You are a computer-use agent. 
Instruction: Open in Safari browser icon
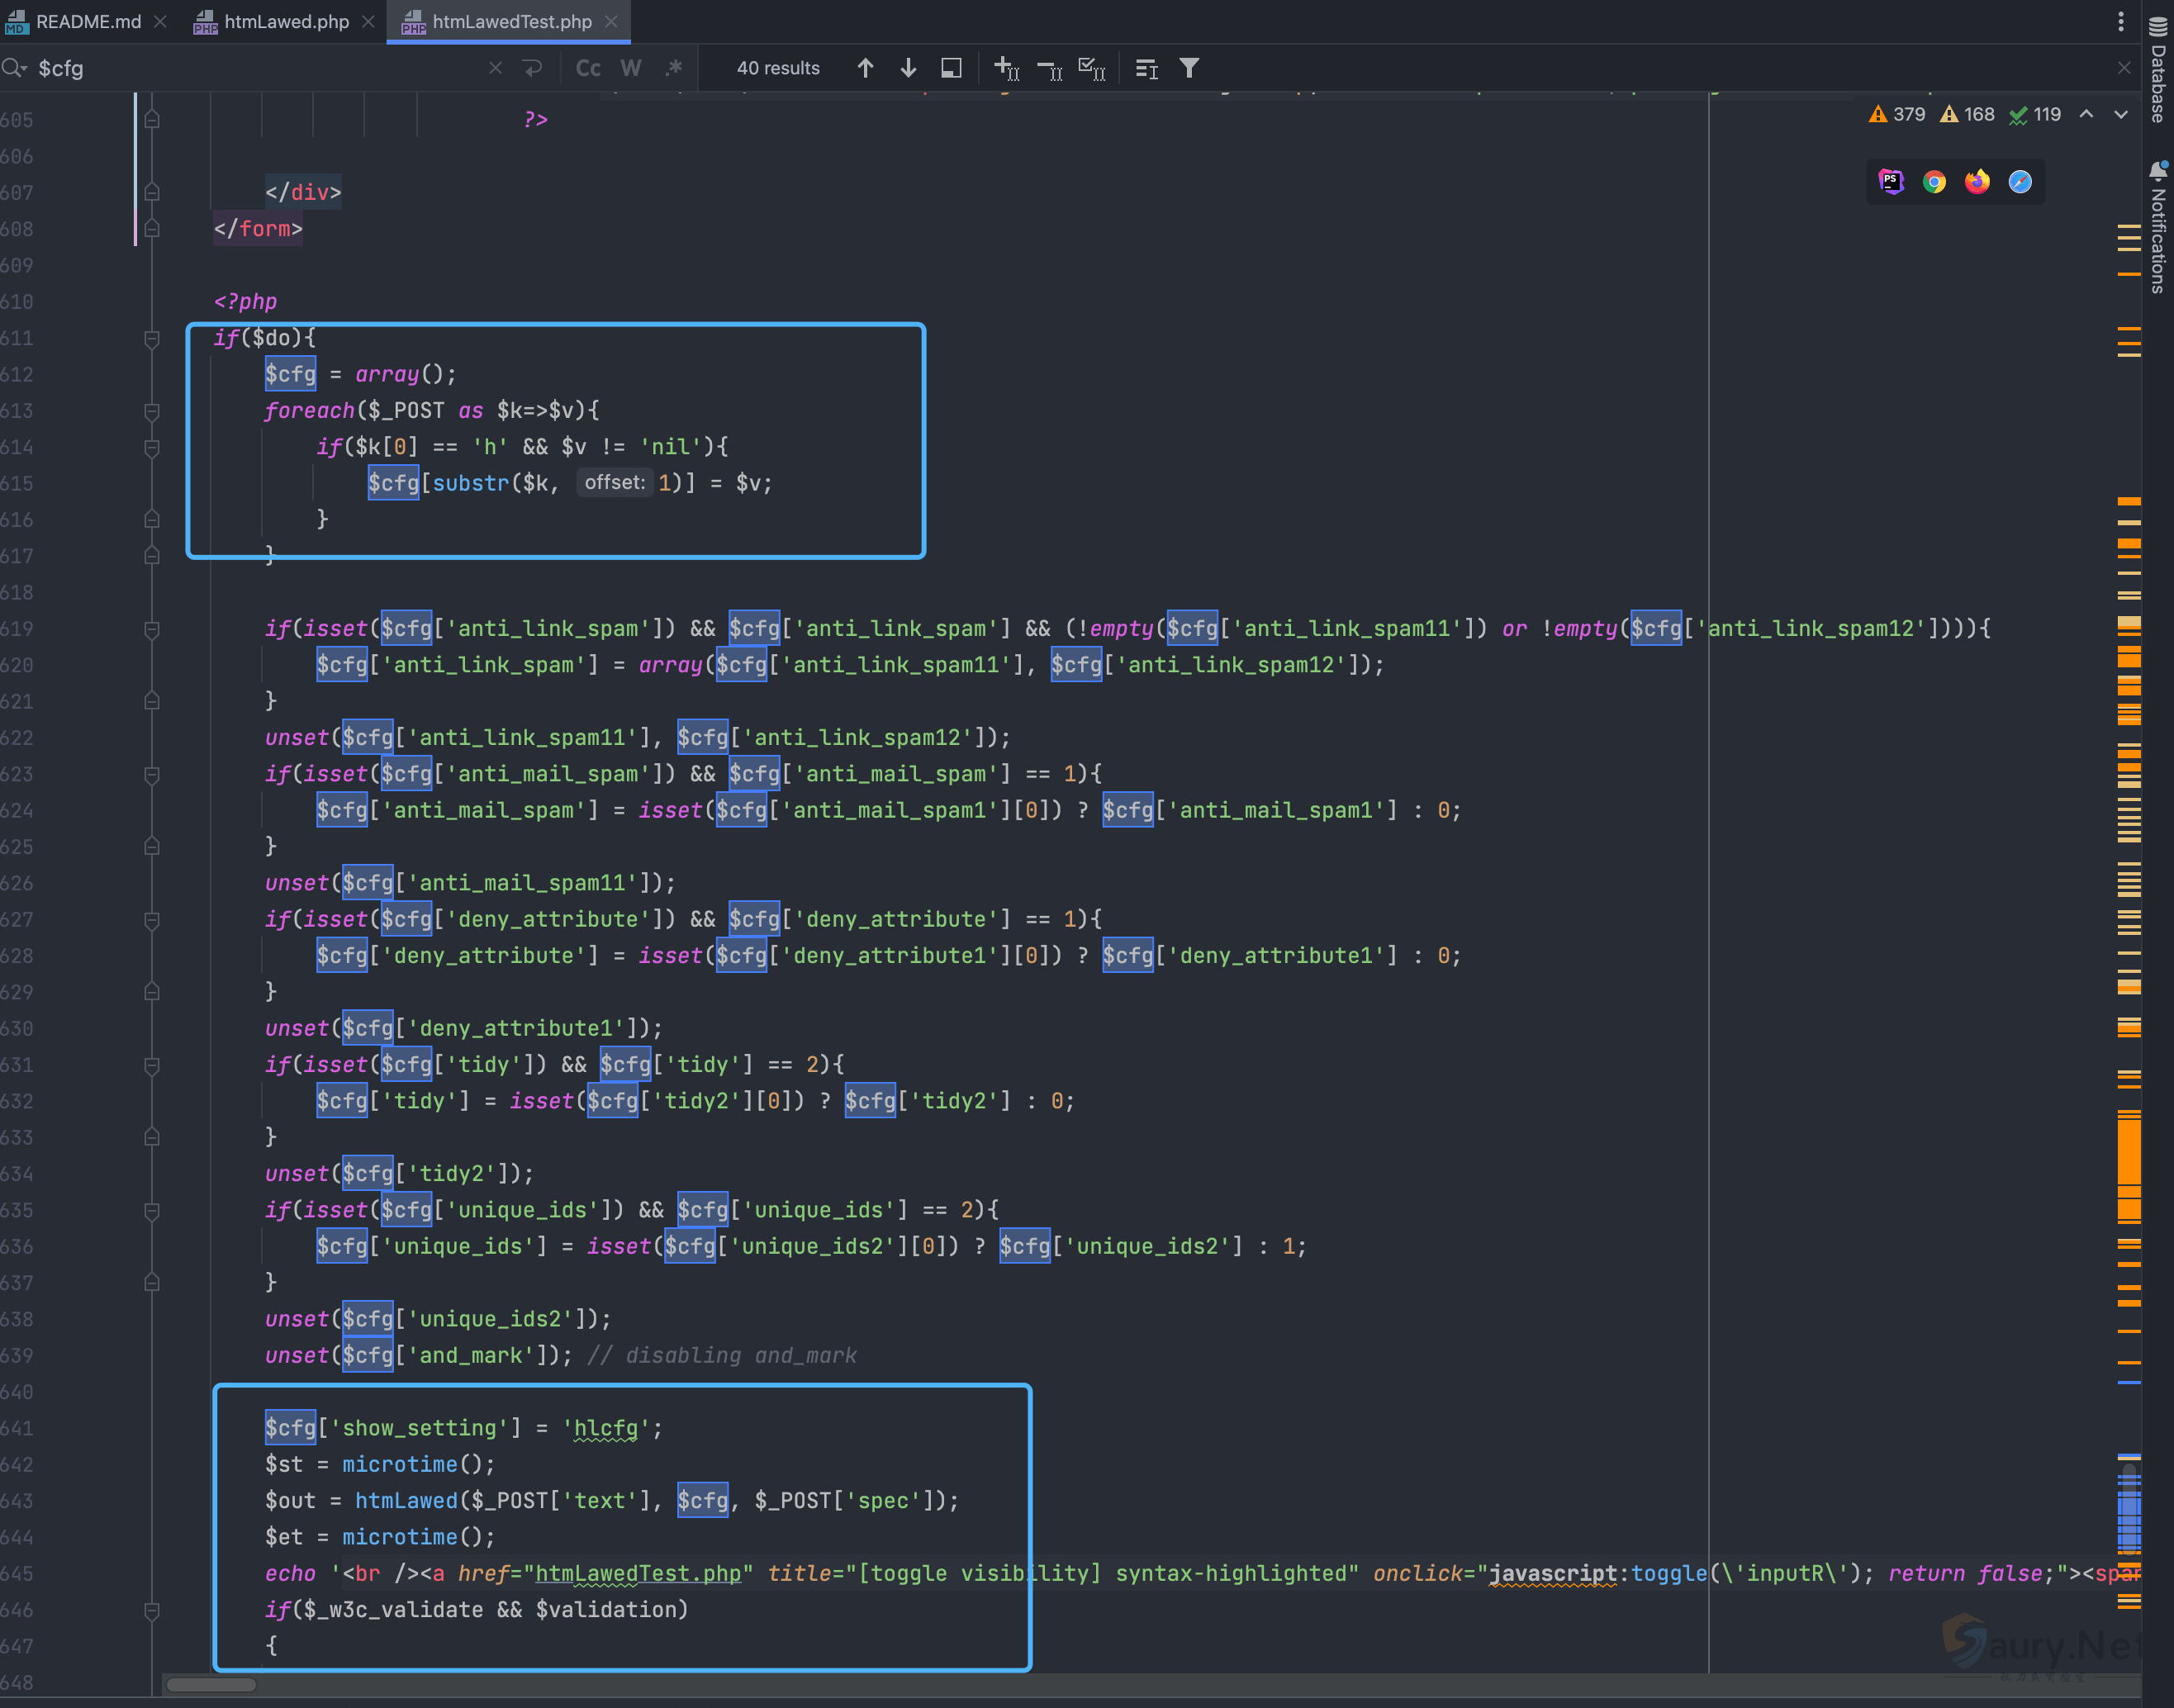tap(2020, 182)
